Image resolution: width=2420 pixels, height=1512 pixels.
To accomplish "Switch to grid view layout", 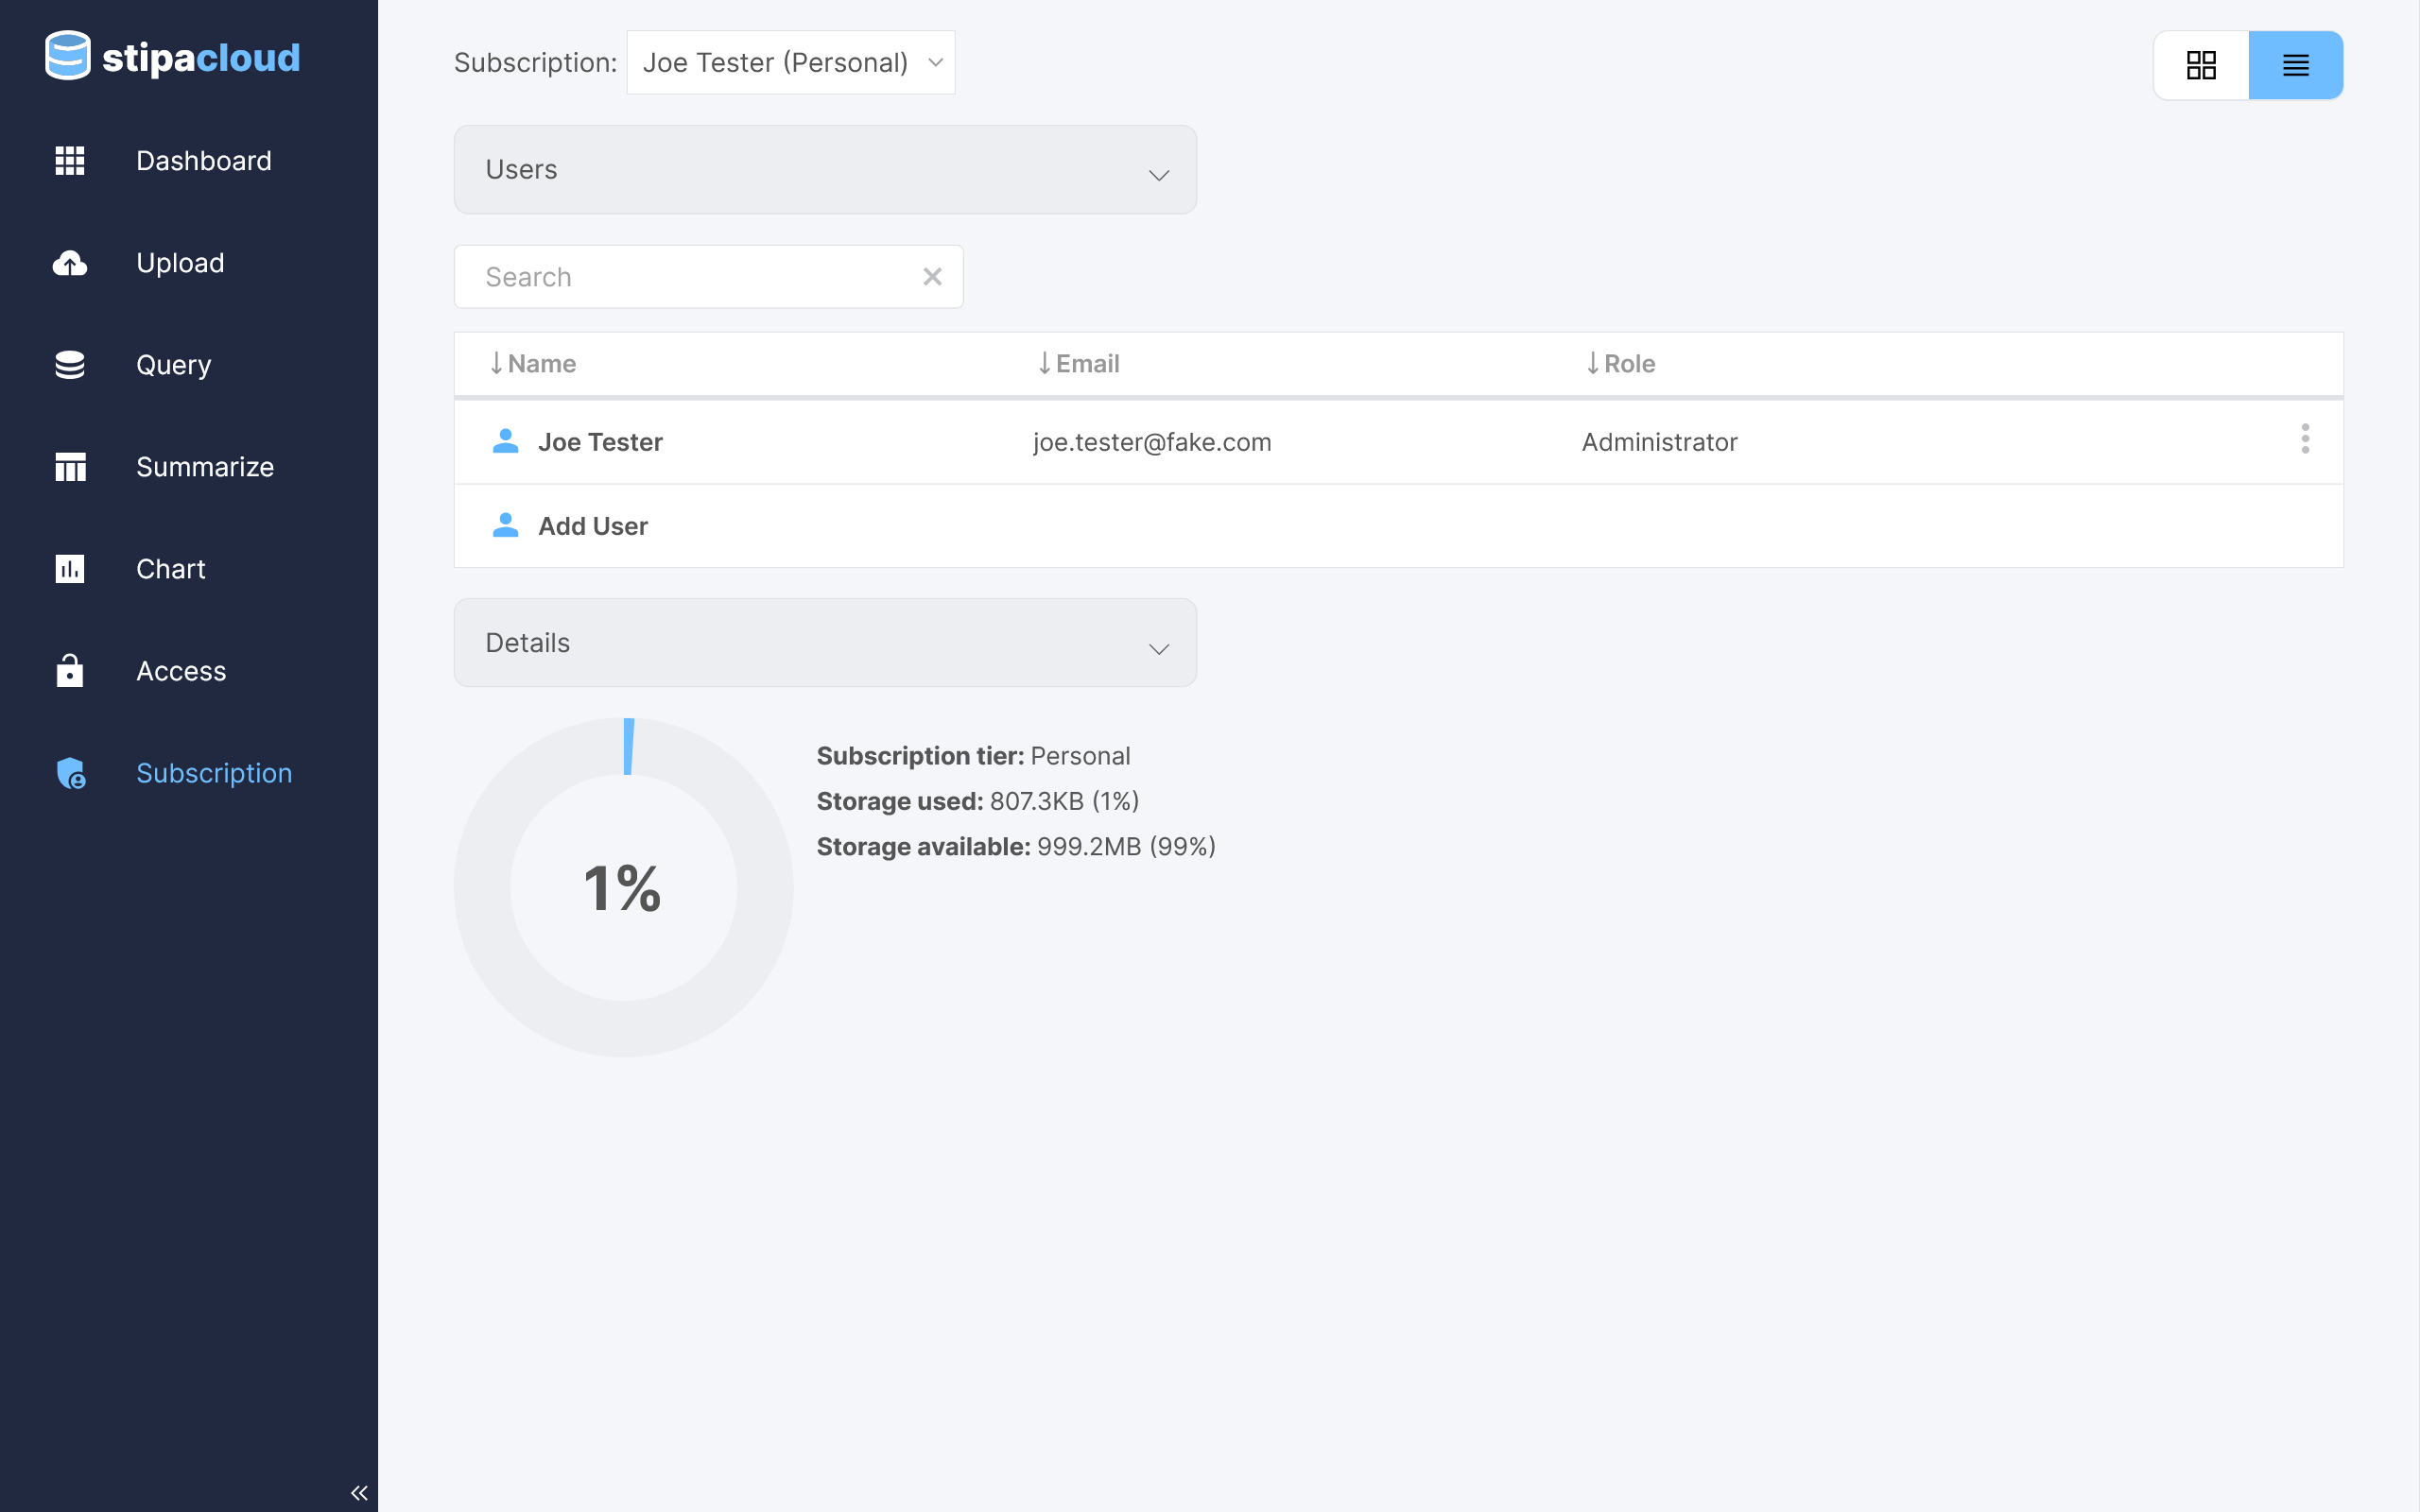I will [x=2201, y=65].
